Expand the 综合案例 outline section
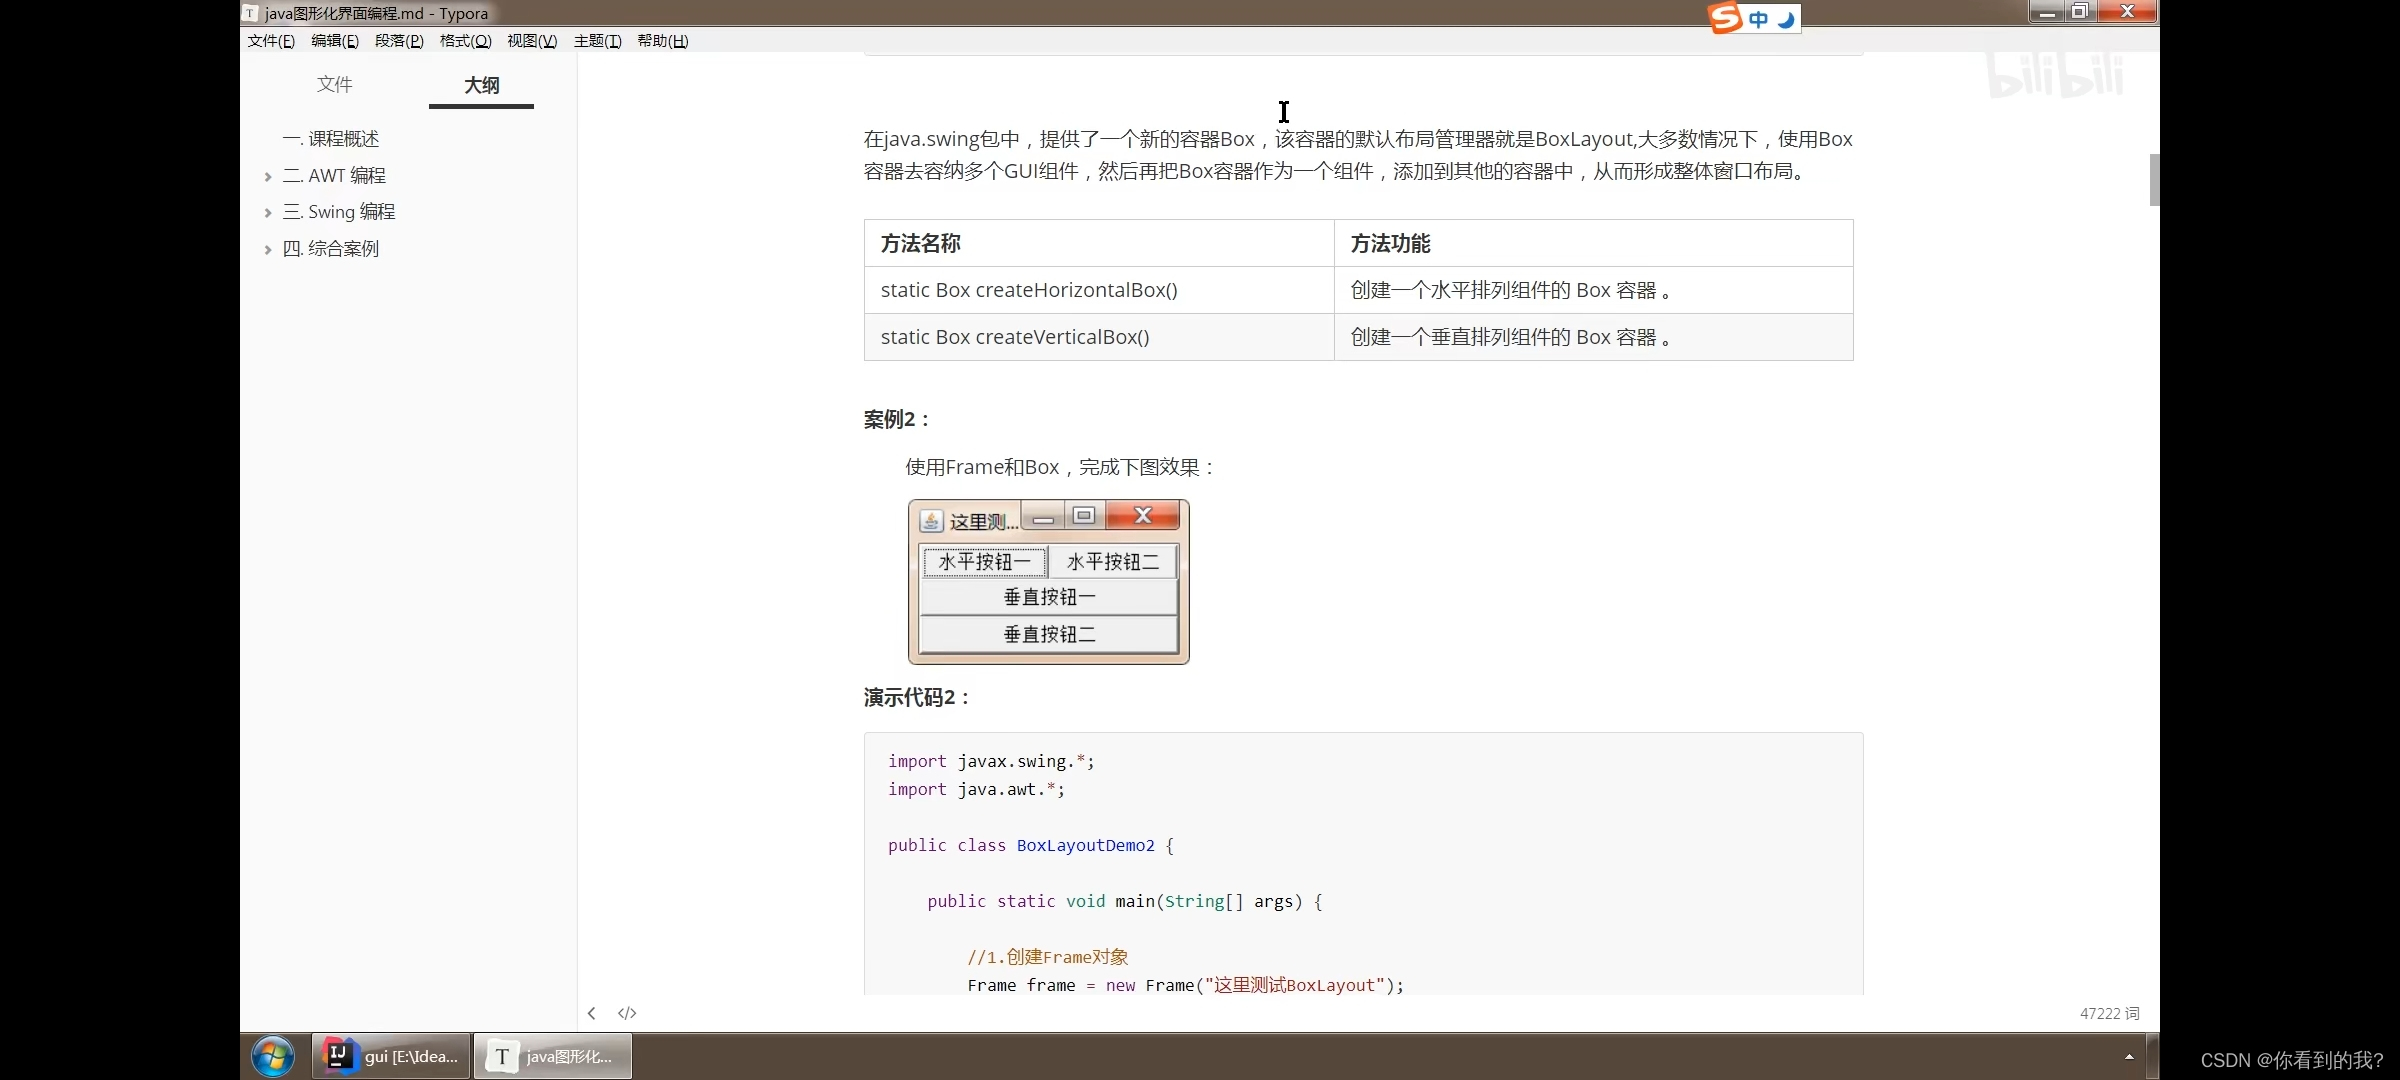 pyautogui.click(x=268, y=250)
